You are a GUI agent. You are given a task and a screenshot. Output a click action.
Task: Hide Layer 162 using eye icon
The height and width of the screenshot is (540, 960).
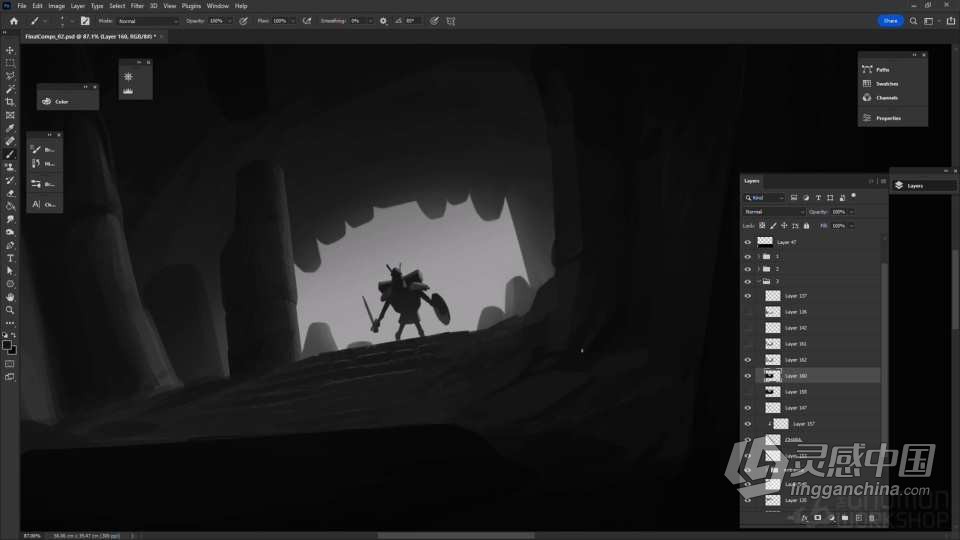point(748,360)
